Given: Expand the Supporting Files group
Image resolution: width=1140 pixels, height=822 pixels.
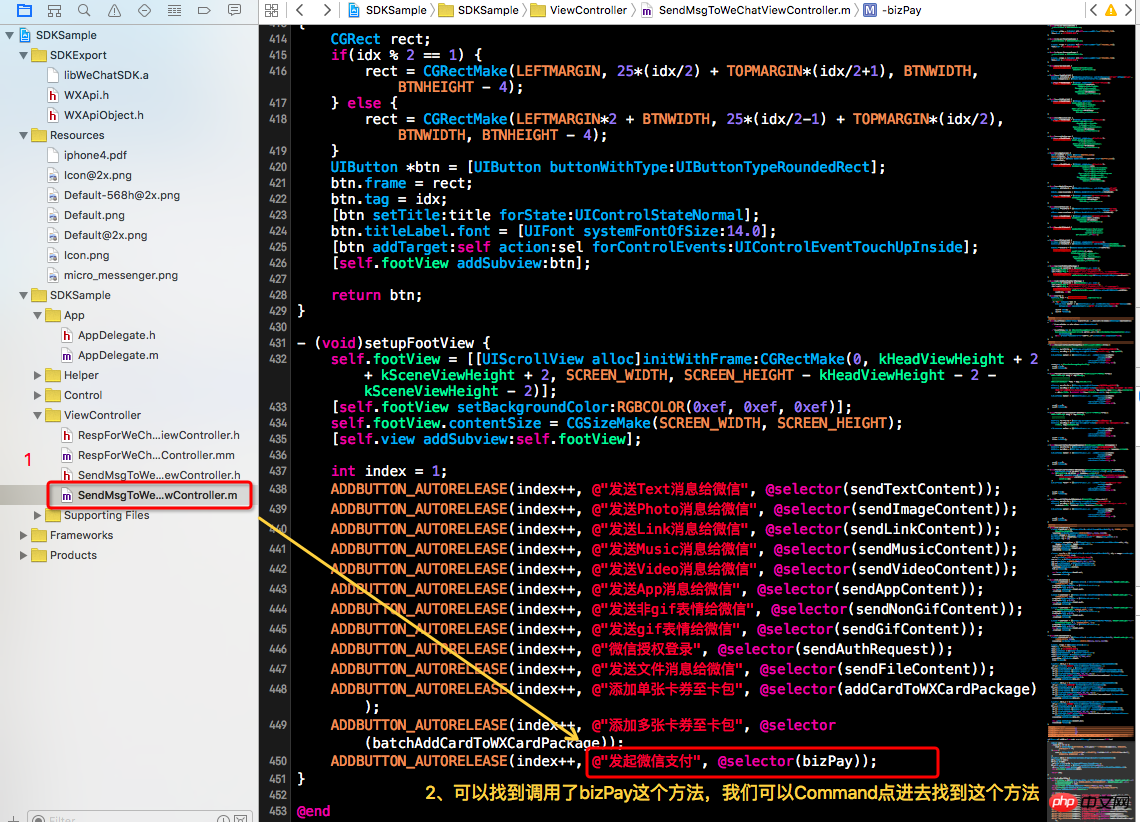Looking at the screenshot, I should pyautogui.click(x=37, y=515).
